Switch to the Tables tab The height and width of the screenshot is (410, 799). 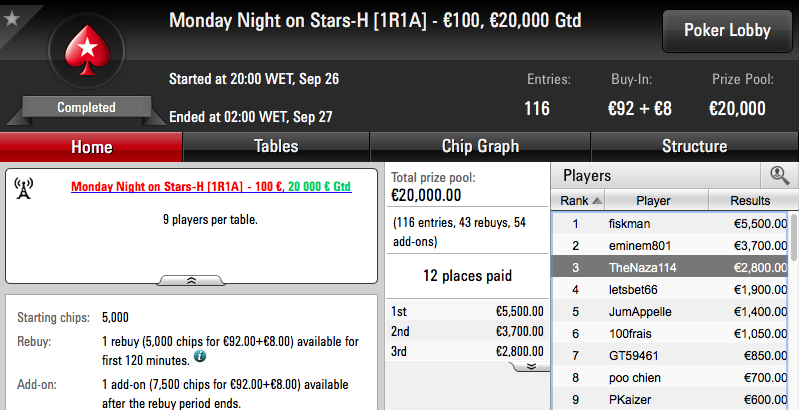click(276, 147)
